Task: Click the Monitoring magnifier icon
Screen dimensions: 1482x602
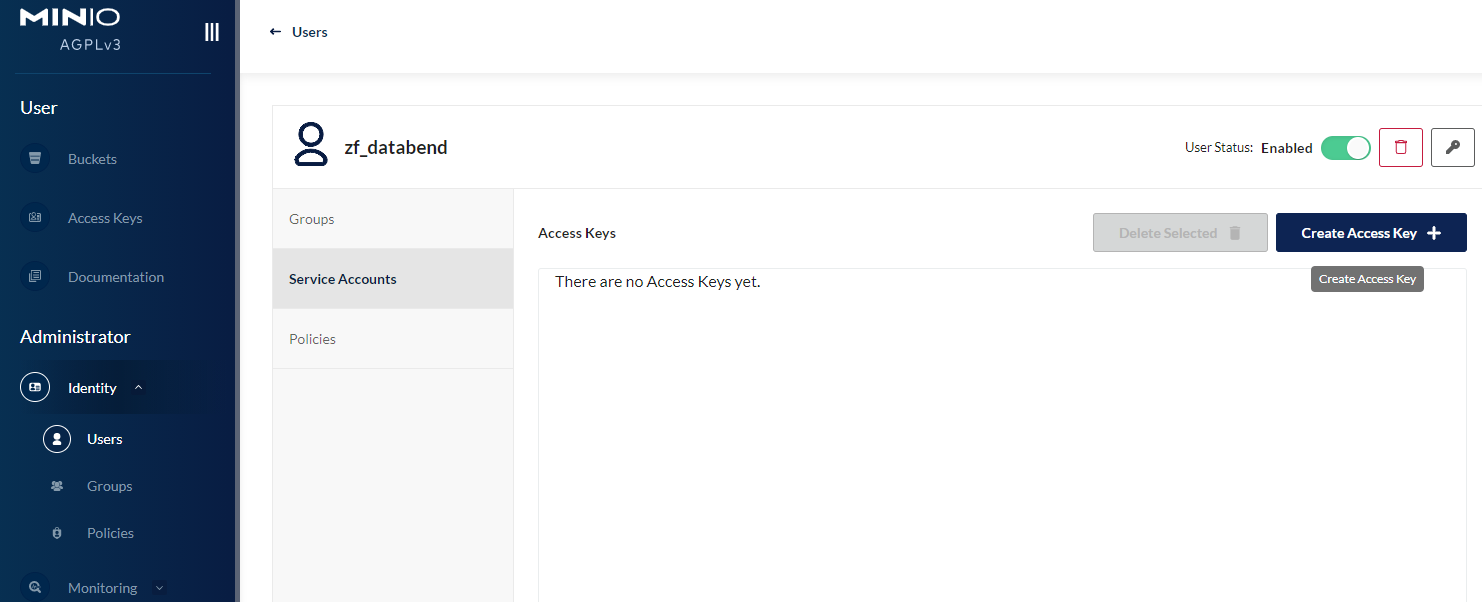Action: coord(35,588)
